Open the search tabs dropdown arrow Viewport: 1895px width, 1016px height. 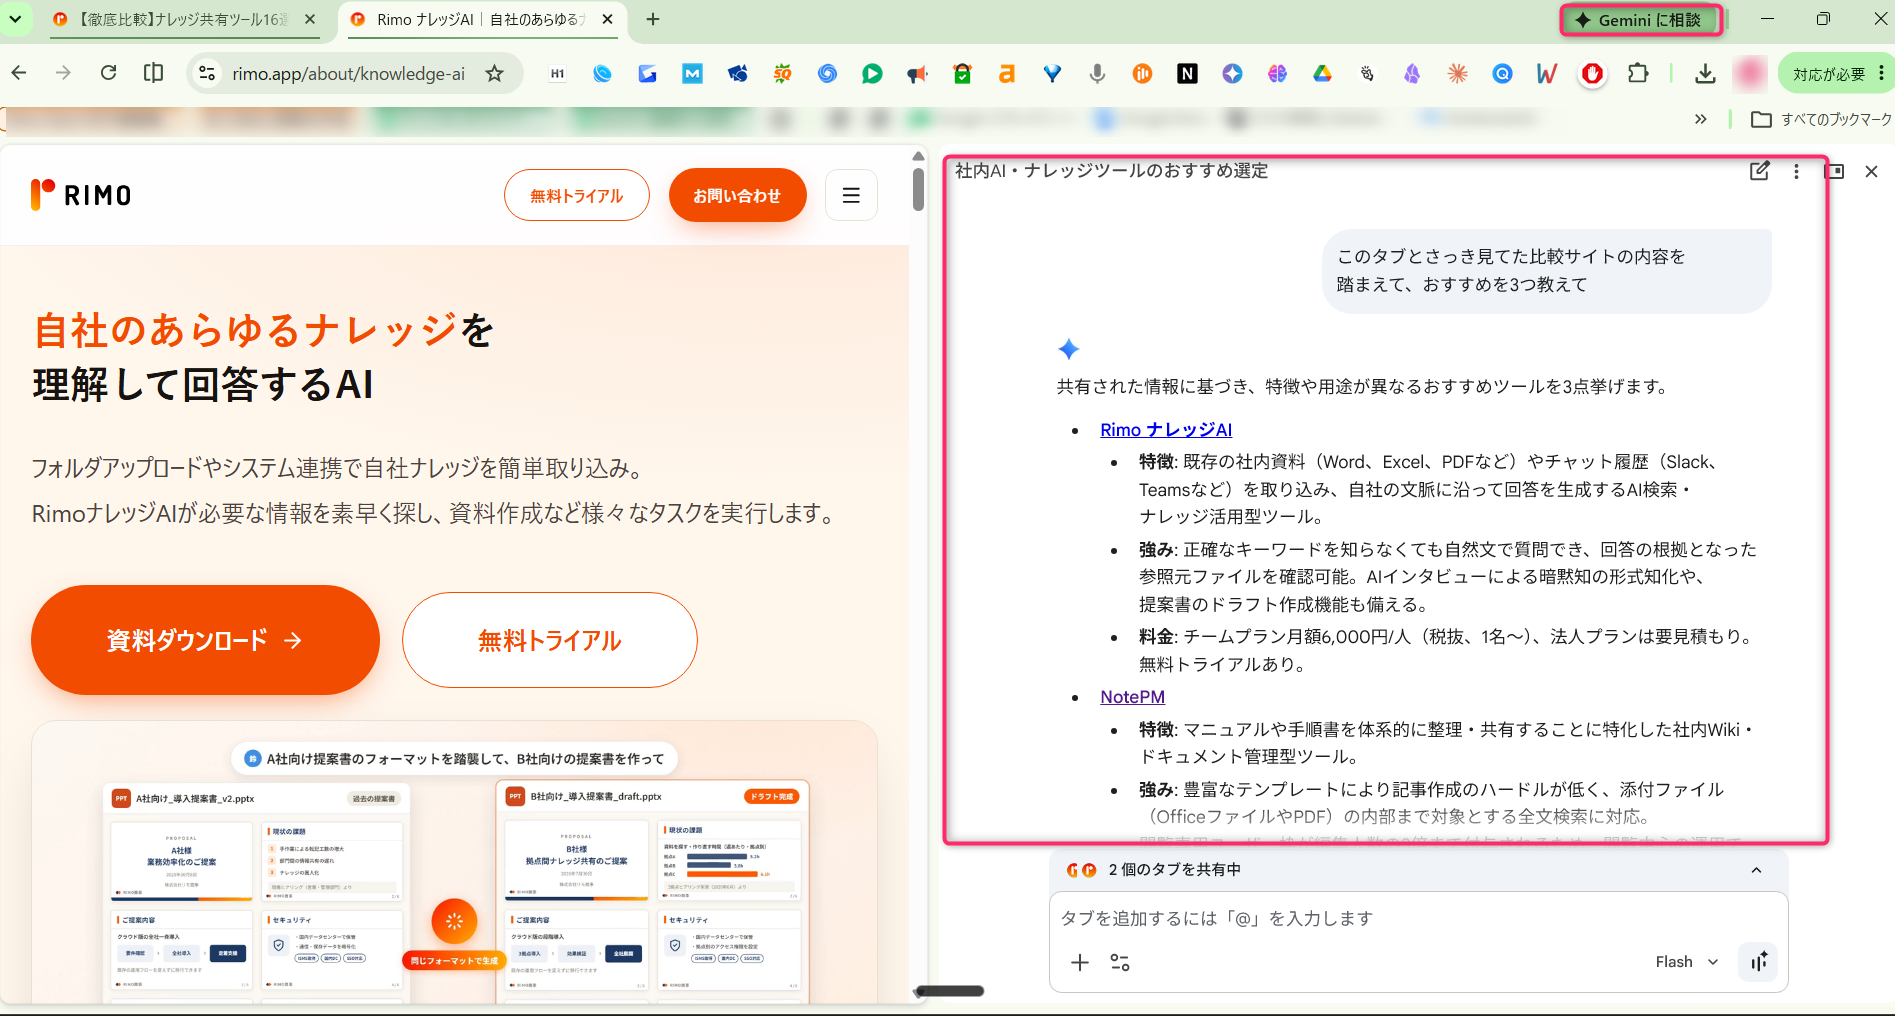coord(16,19)
